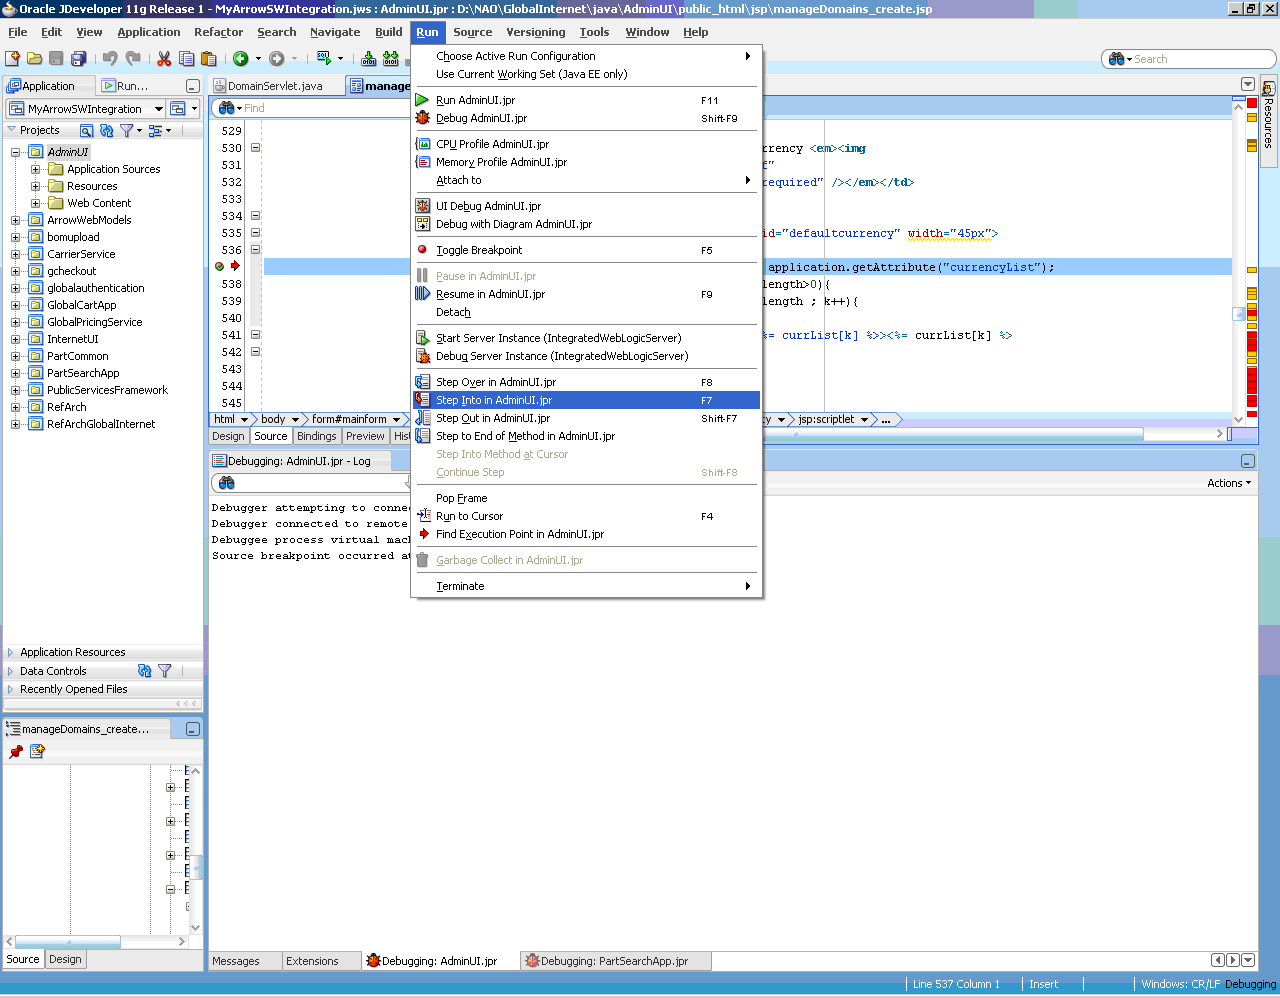Toggle Insert mode in the status bar
1280x998 pixels.
click(1043, 984)
